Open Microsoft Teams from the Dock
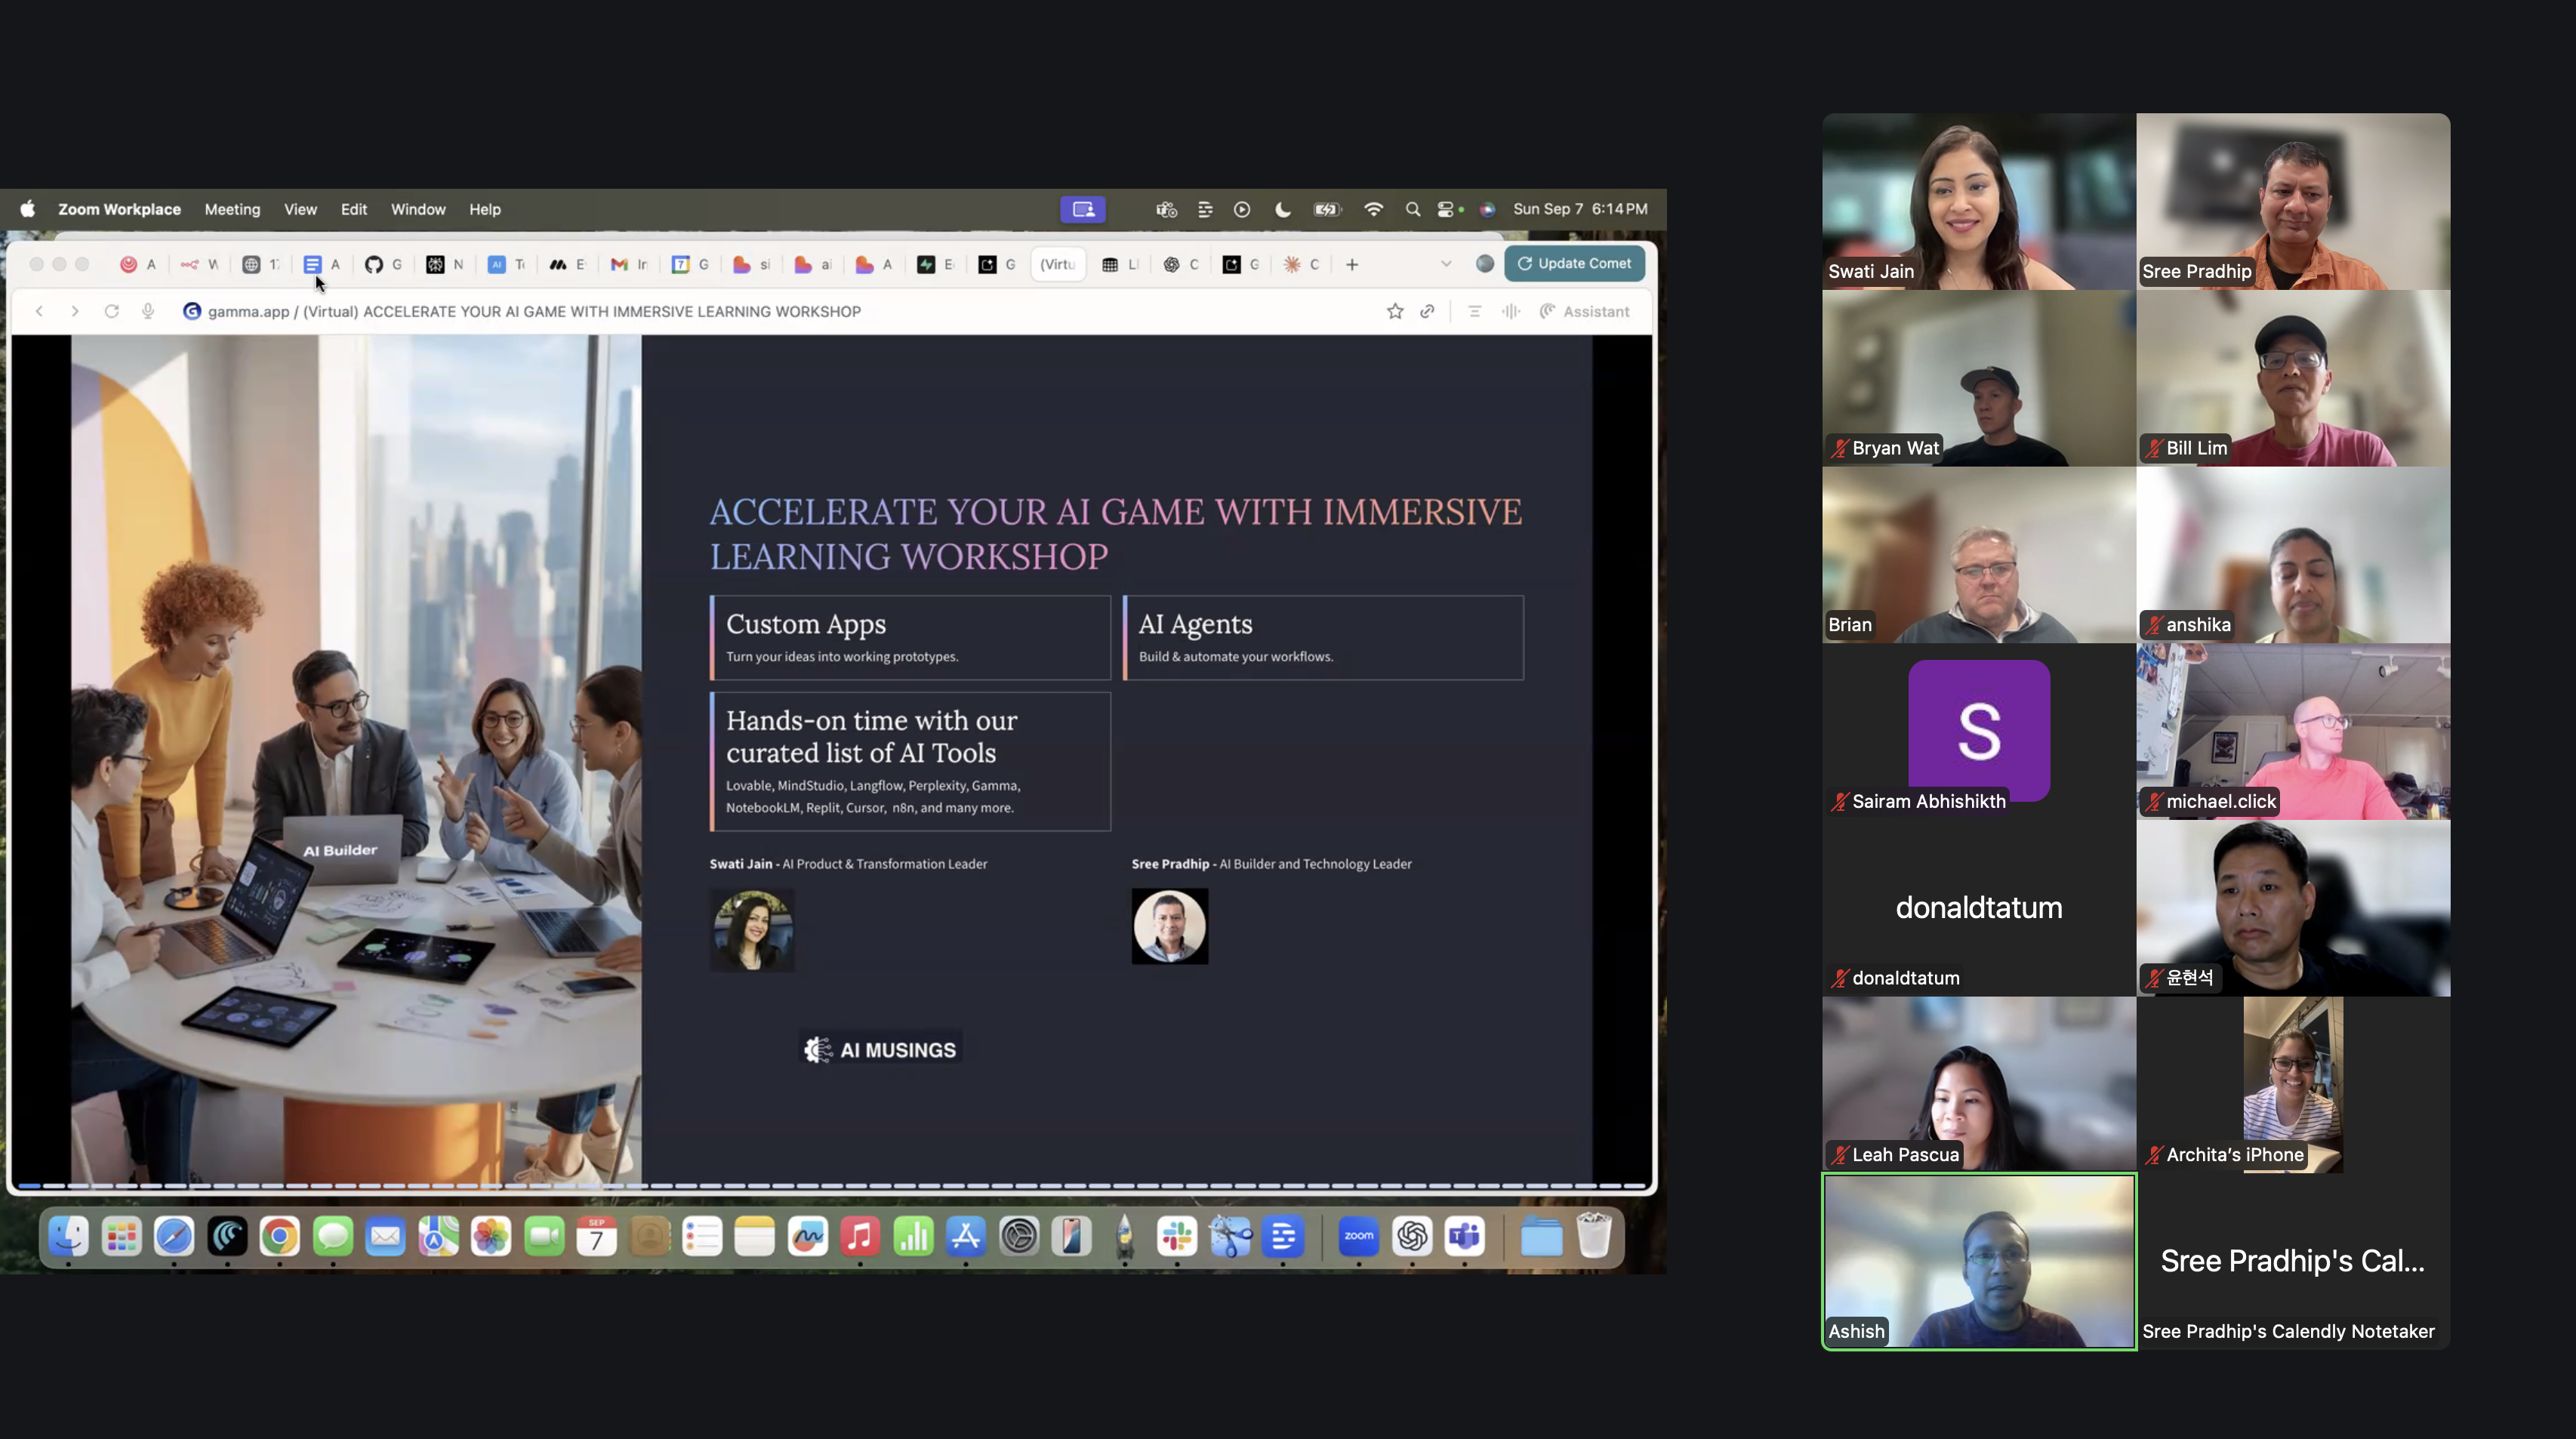Viewport: 2576px width, 1439px height. click(x=1465, y=1237)
